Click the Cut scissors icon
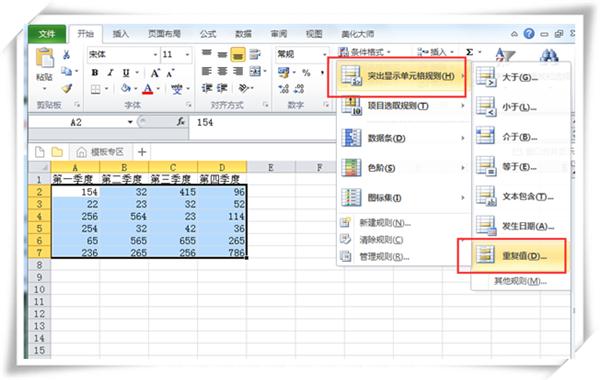 (66, 54)
